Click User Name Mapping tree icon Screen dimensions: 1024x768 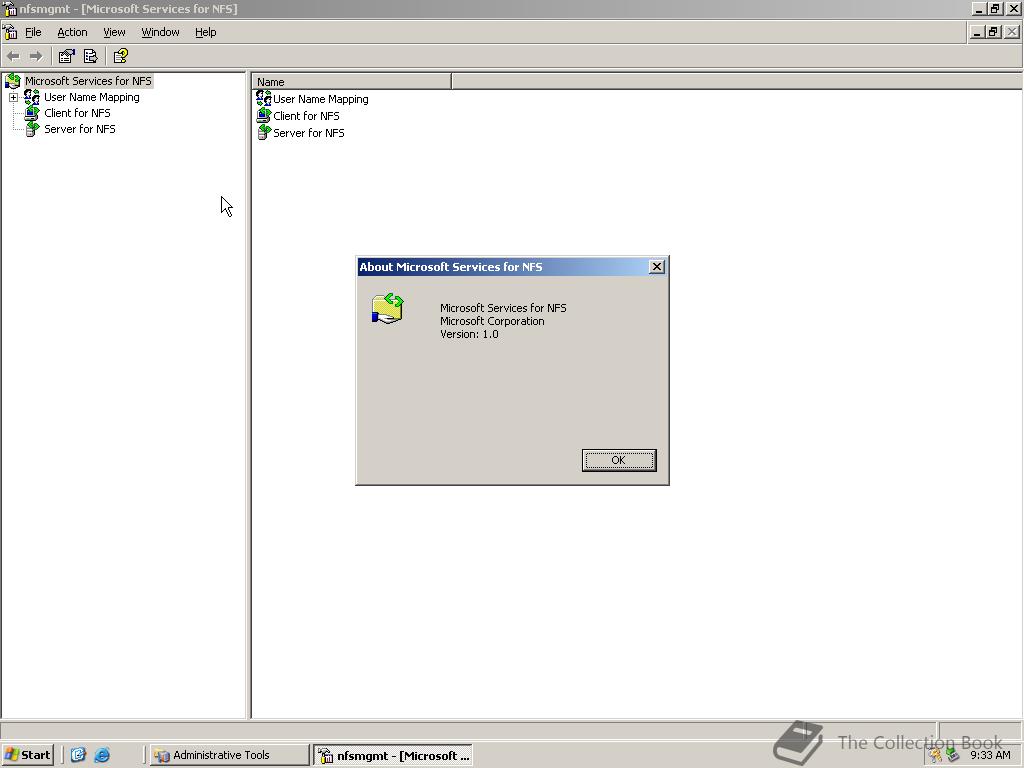(31, 97)
